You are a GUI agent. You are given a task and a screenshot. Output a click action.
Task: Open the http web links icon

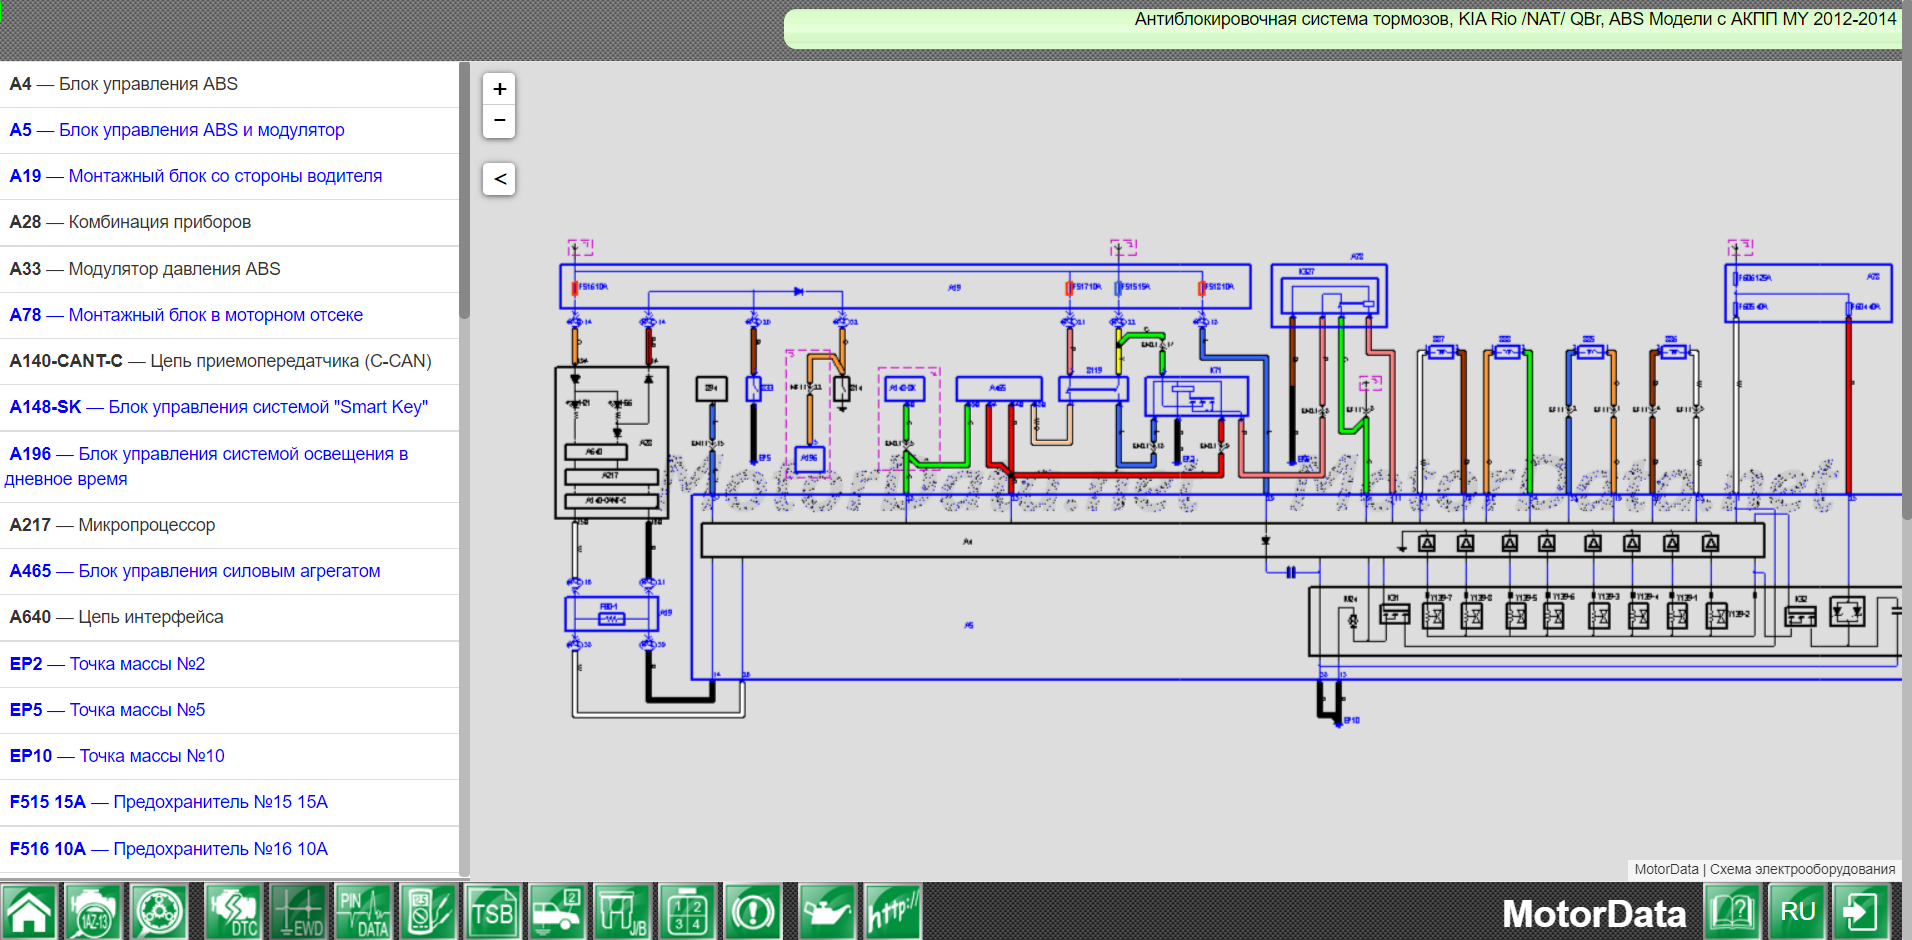892,912
